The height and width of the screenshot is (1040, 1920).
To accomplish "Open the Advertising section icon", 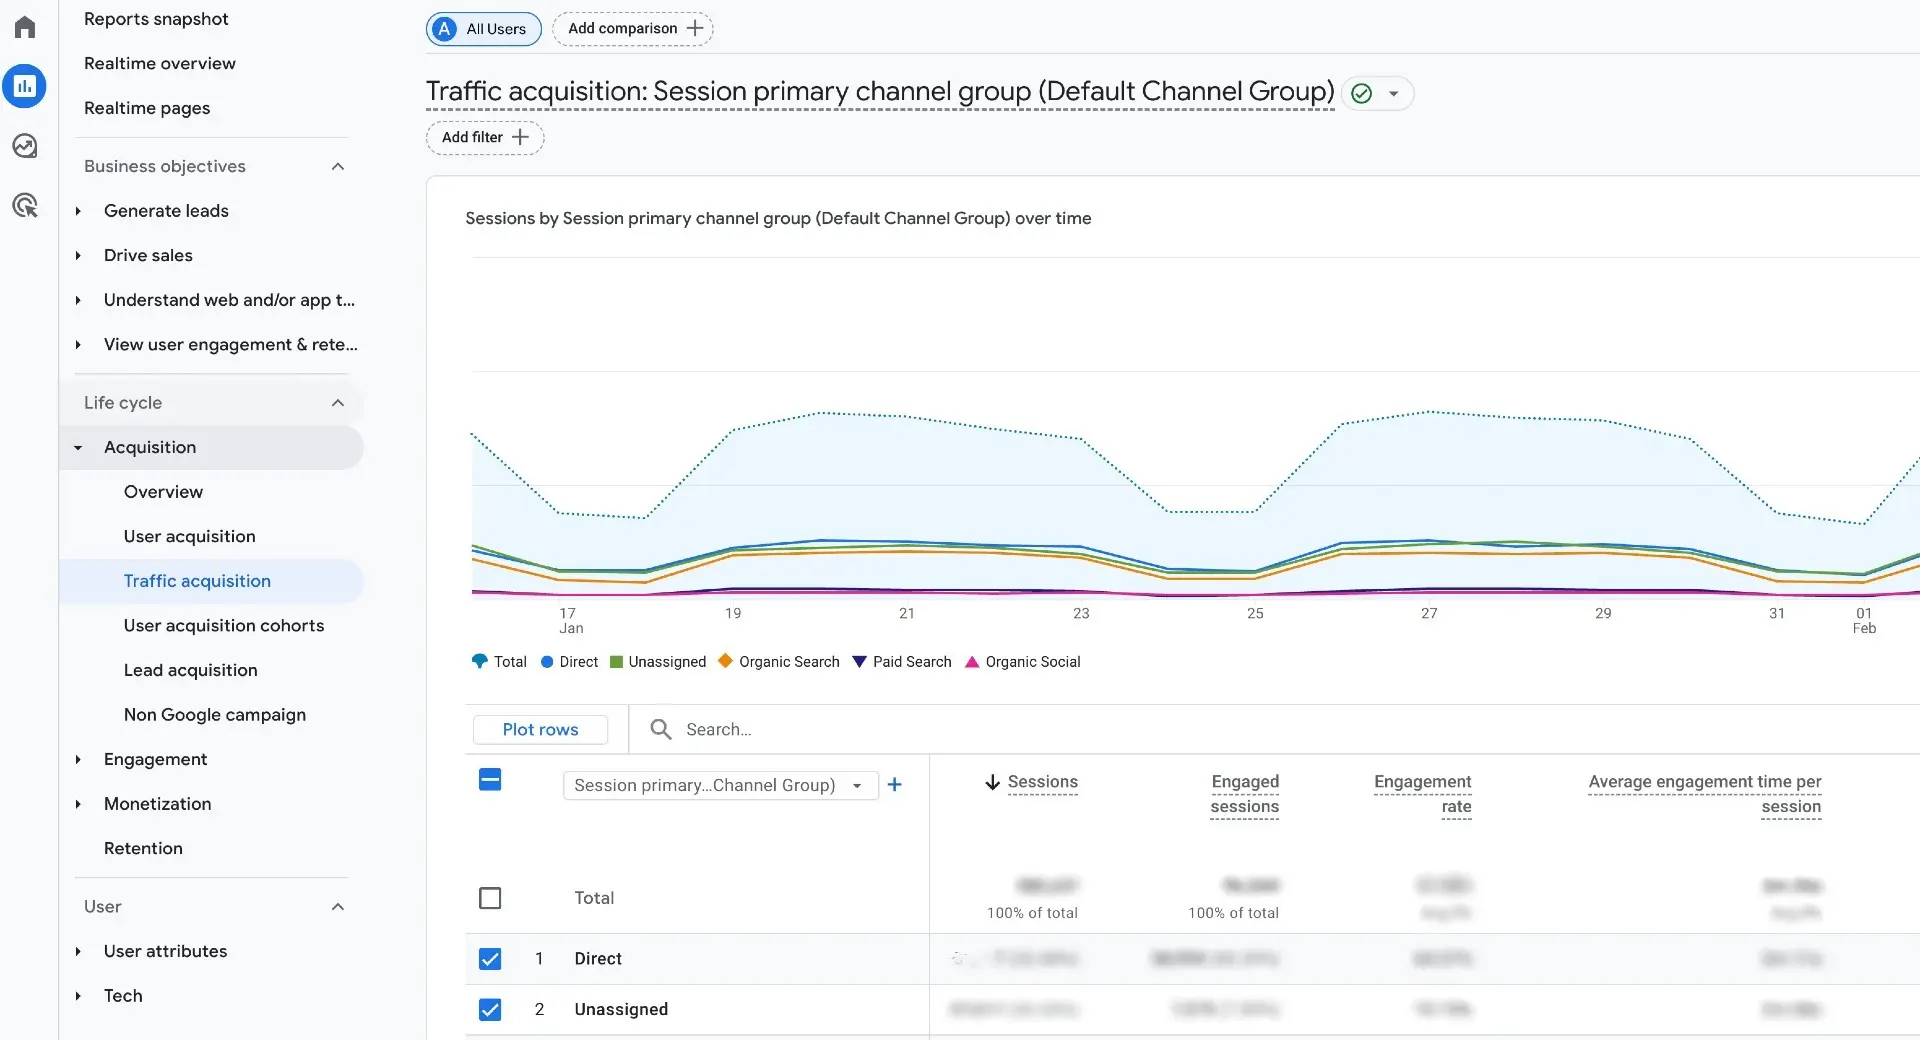I will pyautogui.click(x=24, y=204).
